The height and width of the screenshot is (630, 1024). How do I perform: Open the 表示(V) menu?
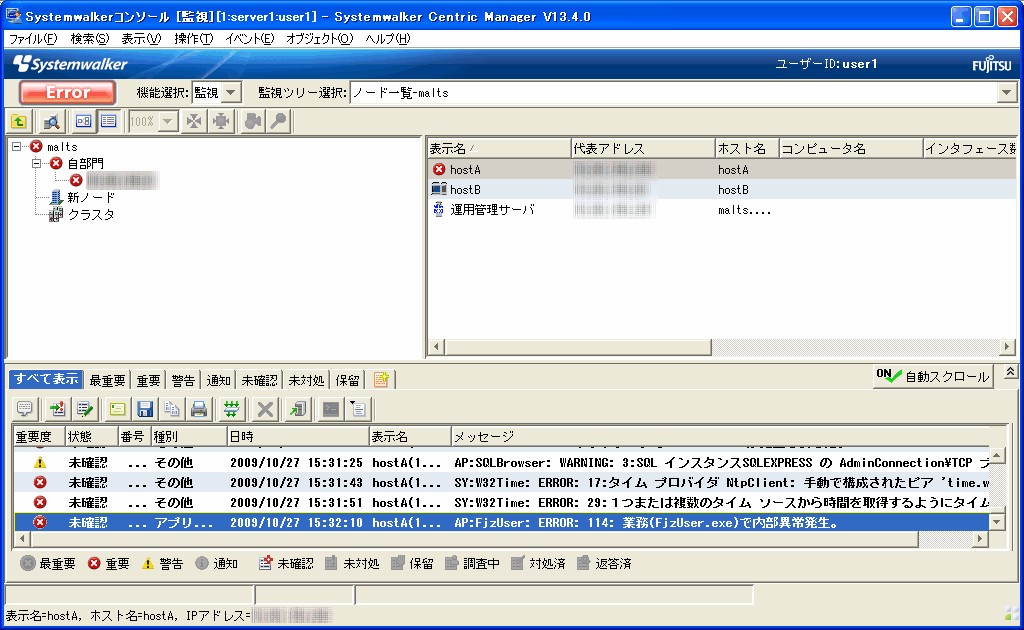point(141,39)
